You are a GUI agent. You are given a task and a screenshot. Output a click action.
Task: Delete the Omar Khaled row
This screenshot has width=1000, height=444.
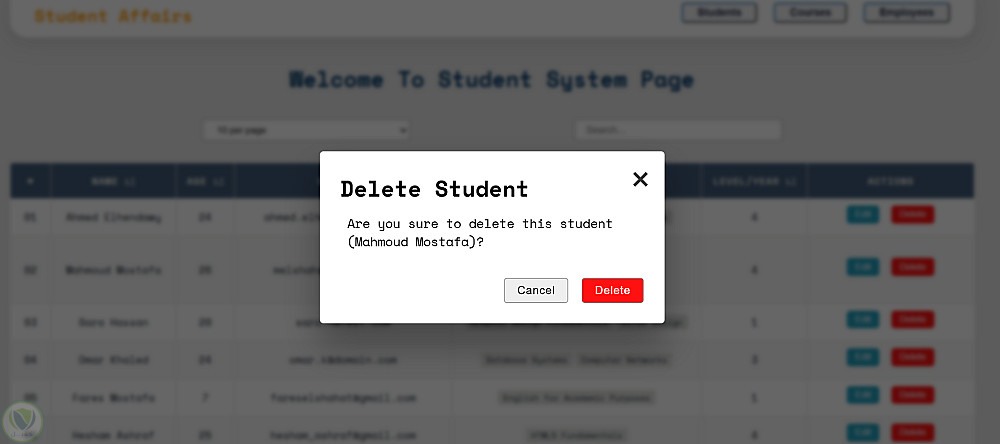912,357
